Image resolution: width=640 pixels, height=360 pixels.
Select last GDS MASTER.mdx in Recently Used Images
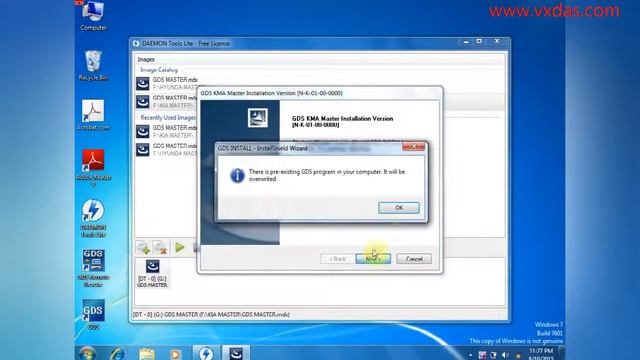pos(167,149)
